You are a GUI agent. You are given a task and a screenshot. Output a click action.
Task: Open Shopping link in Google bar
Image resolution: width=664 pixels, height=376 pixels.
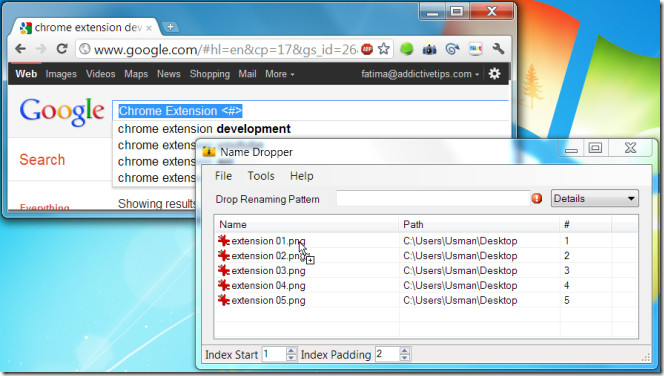(x=210, y=74)
